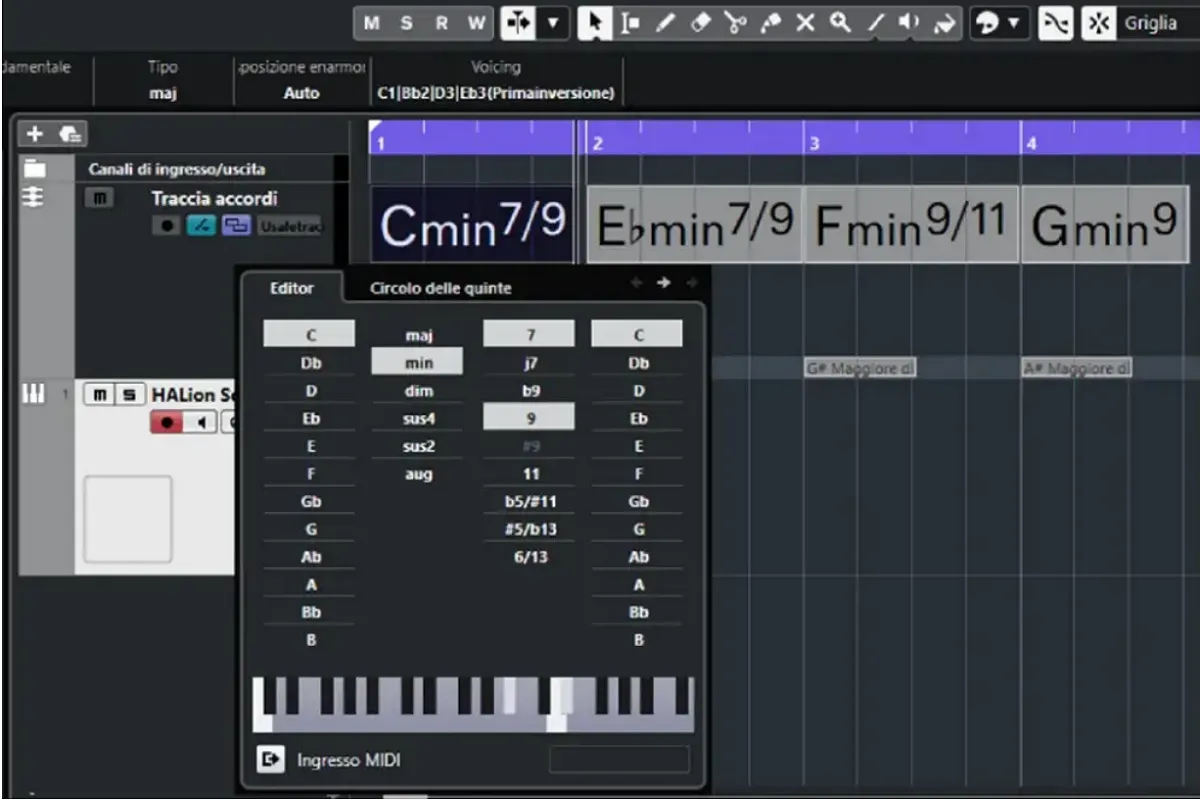The image size is (1200, 800).
Task: Open the Griglia snap type dropdown
Action: (x=1150, y=23)
